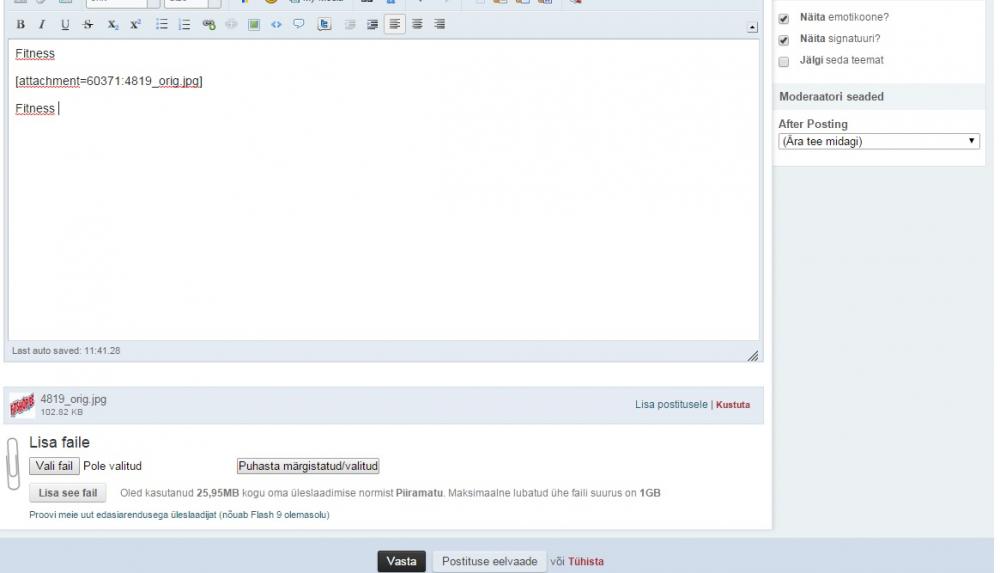Toggle the "Näita signatuuri?" checkbox
The width and height of the screenshot is (1000, 573).
pyautogui.click(x=784, y=40)
